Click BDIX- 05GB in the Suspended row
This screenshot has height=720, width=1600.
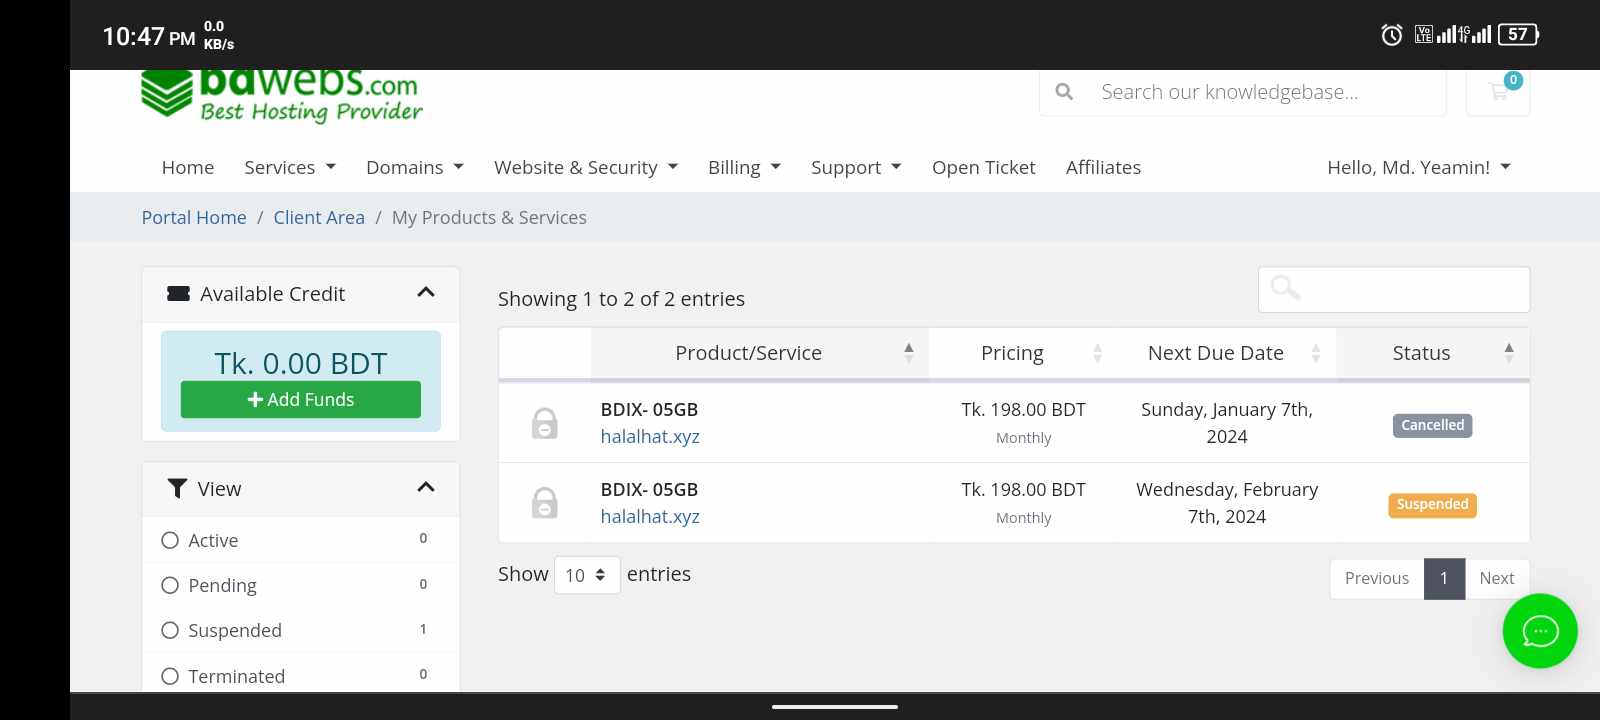[649, 489]
